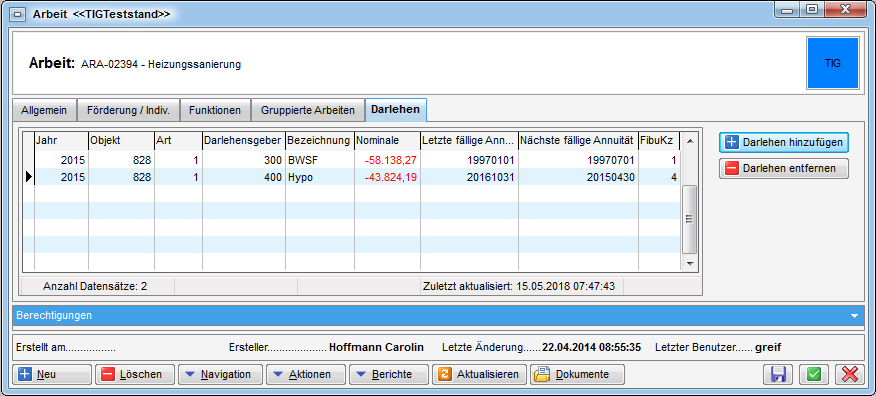Select the Darlehen tab
Image resolution: width=876 pixels, height=396 pixels.
[x=396, y=109]
